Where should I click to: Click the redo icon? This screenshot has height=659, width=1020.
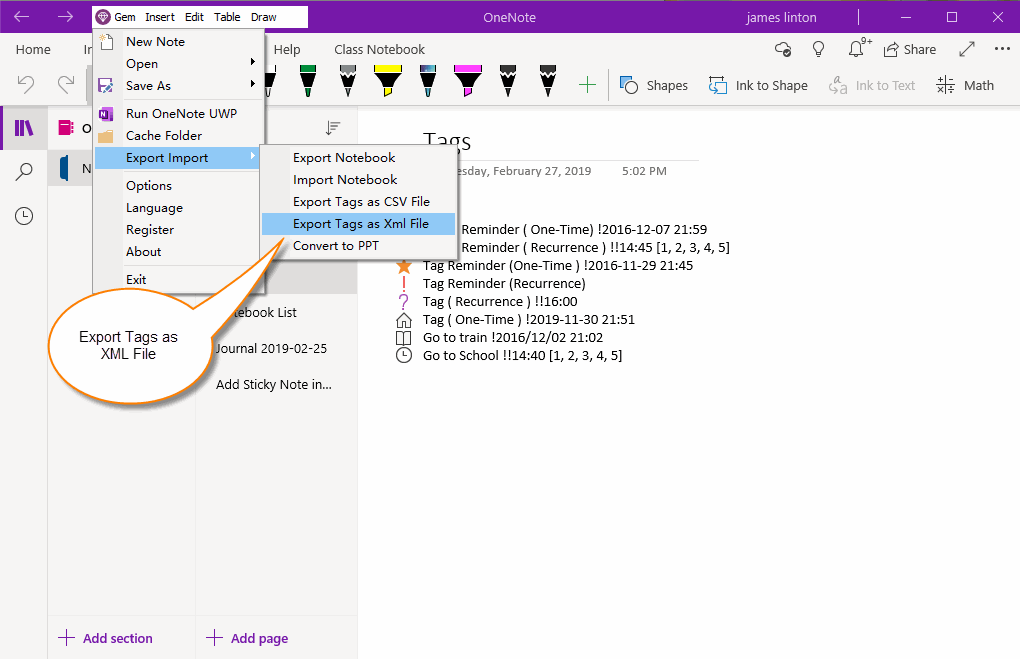point(66,84)
